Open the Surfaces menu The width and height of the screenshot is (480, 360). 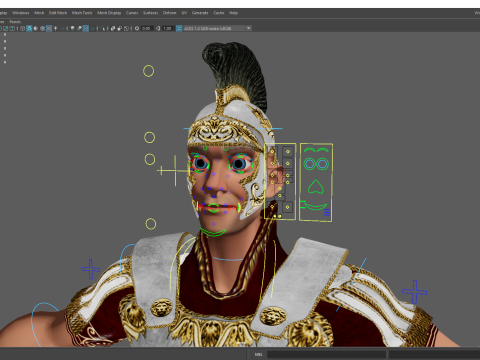click(150, 13)
